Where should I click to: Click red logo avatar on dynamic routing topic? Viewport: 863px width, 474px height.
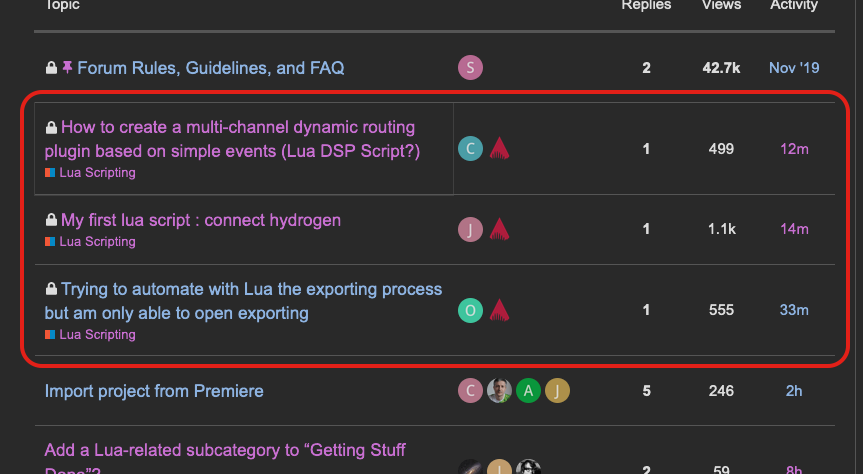pyautogui.click(x=500, y=149)
